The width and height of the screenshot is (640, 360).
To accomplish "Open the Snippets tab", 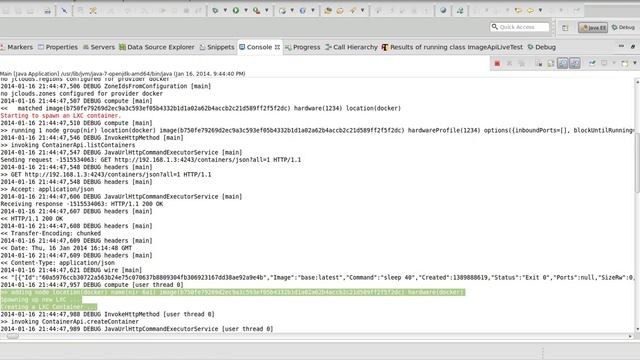I will tap(217, 47).
